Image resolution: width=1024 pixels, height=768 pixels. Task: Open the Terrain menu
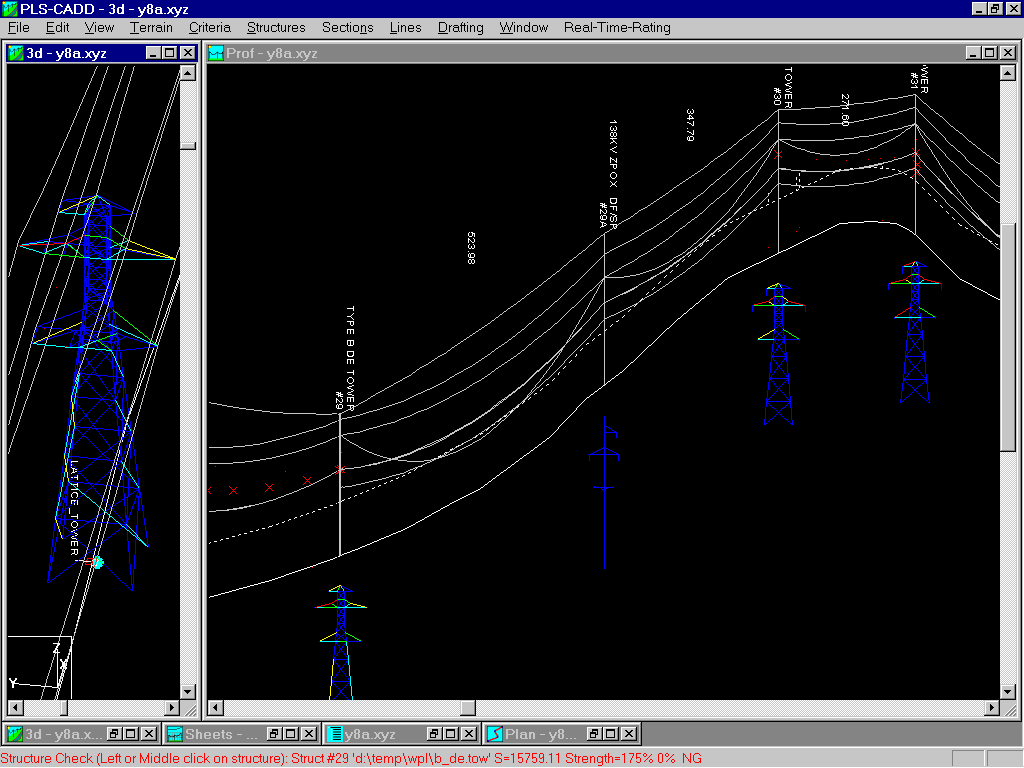[x=151, y=28]
